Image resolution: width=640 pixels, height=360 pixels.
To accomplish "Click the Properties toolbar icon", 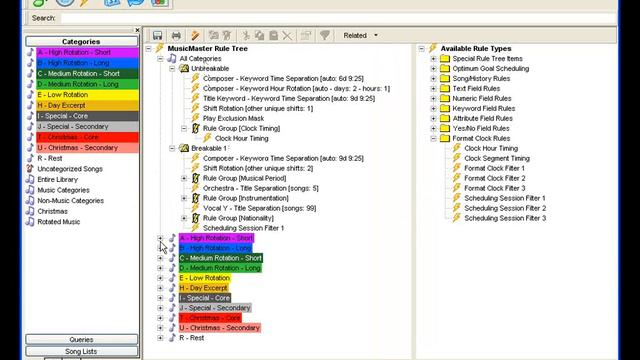I will pos(306,36).
